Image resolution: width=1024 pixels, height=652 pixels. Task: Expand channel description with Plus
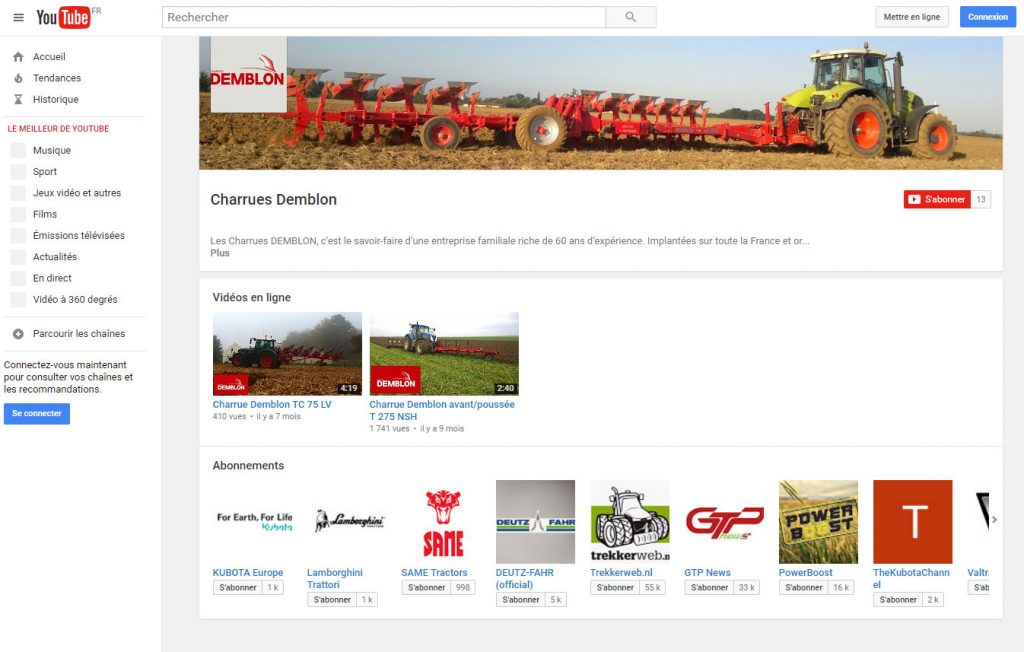point(220,253)
